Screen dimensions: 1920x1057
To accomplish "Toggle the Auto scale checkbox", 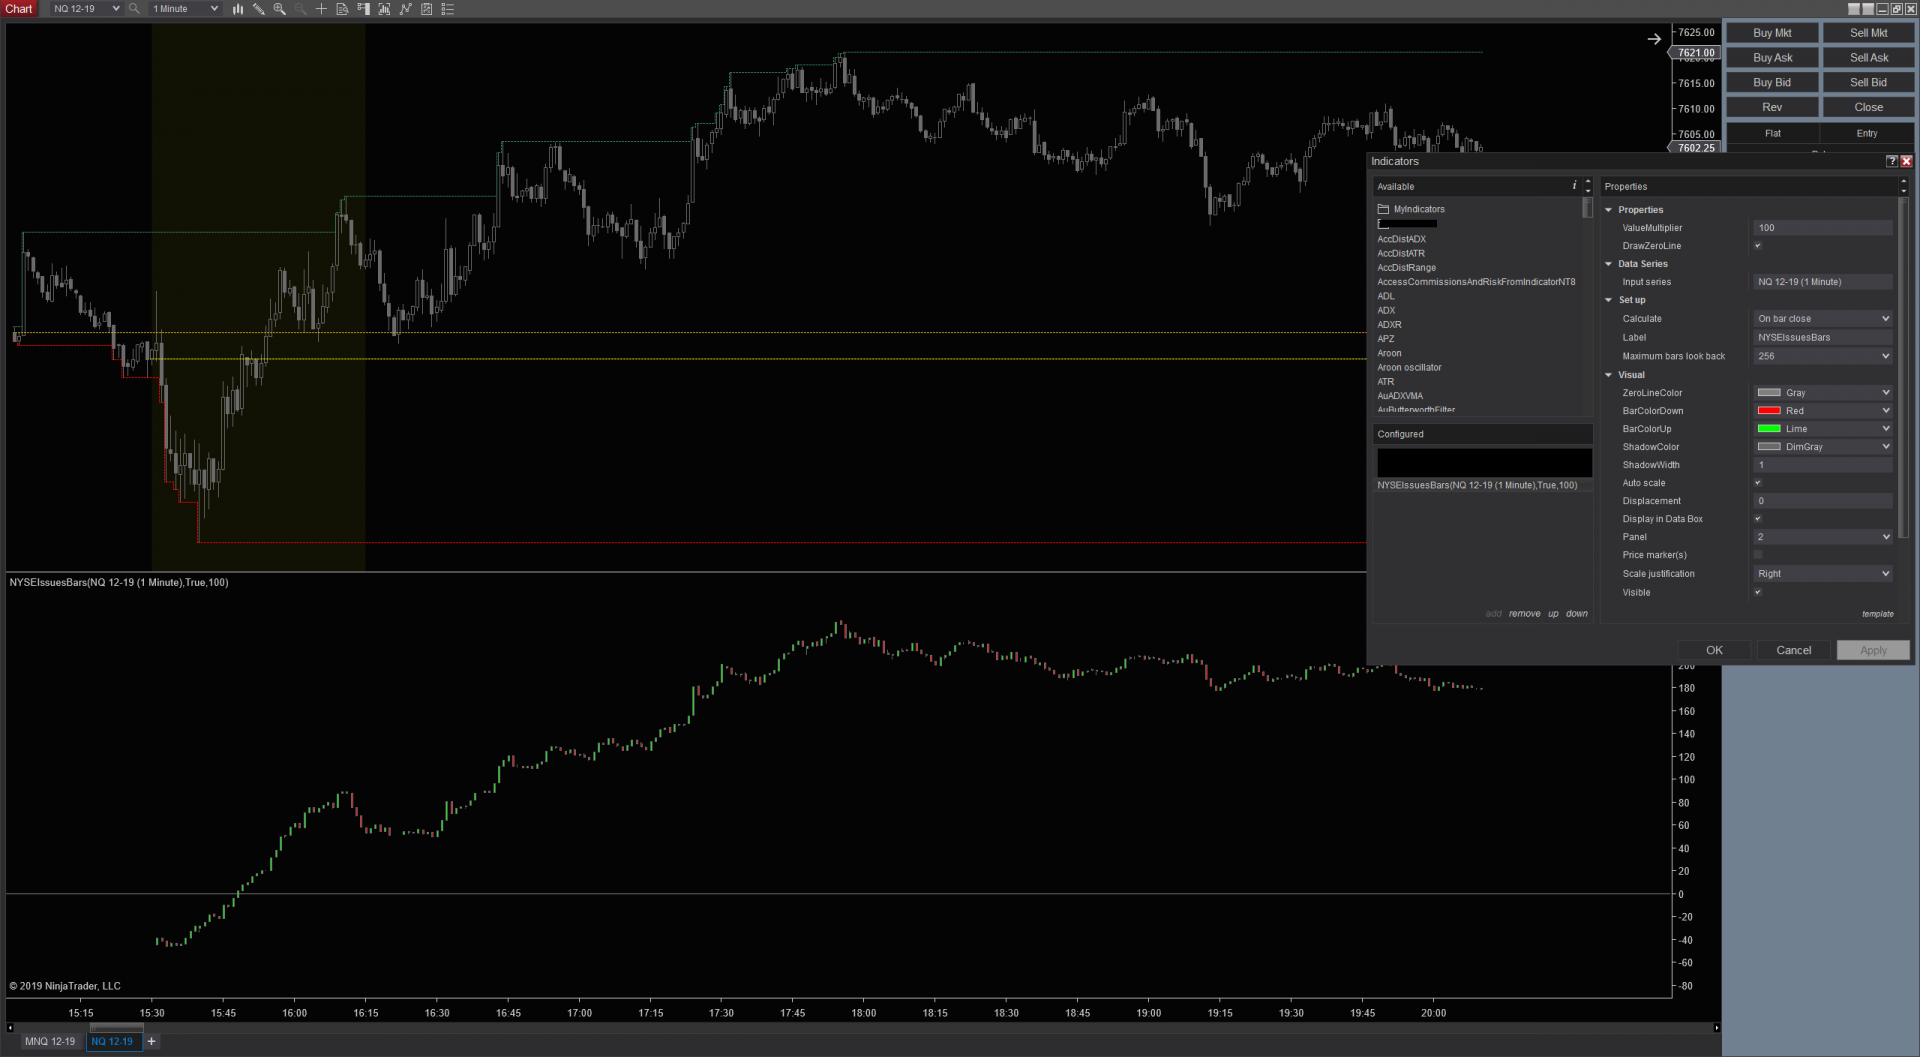I will 1758,483.
